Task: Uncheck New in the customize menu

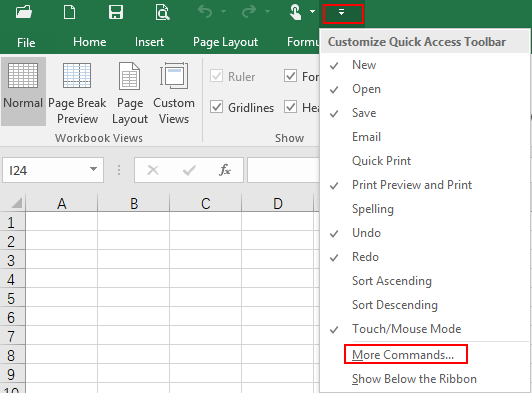Action: point(424,65)
